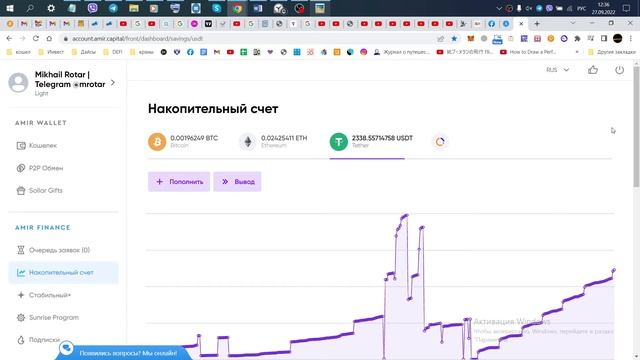Open Sunrise Program in the sidebar
The image size is (640, 360).
click(x=48, y=317)
